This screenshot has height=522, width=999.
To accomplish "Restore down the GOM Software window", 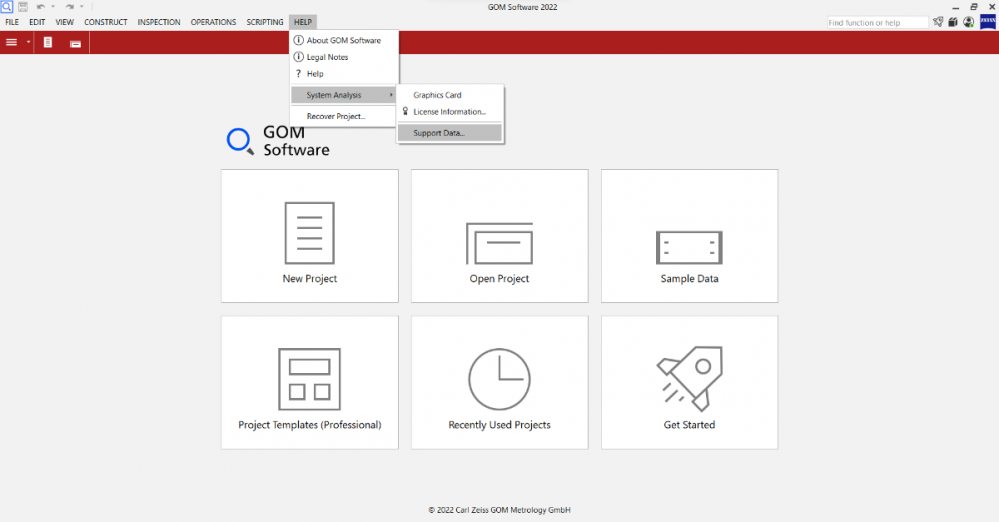I will [x=974, y=7].
